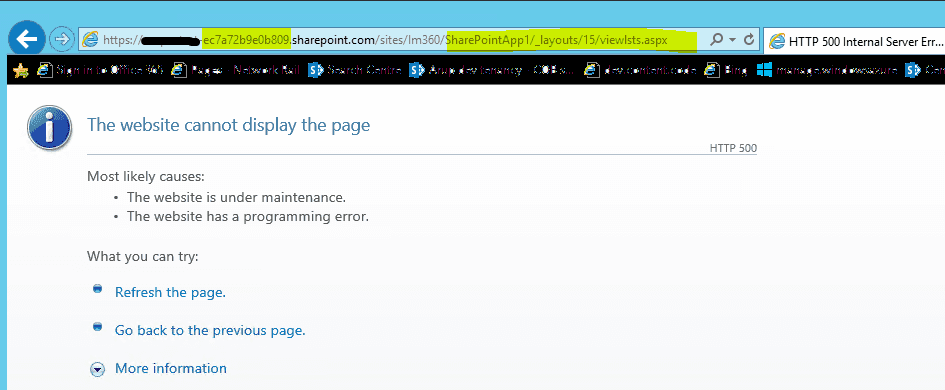The image size is (945, 390).
Task: Click the HTTP 500 error code text
Action: tap(733, 148)
